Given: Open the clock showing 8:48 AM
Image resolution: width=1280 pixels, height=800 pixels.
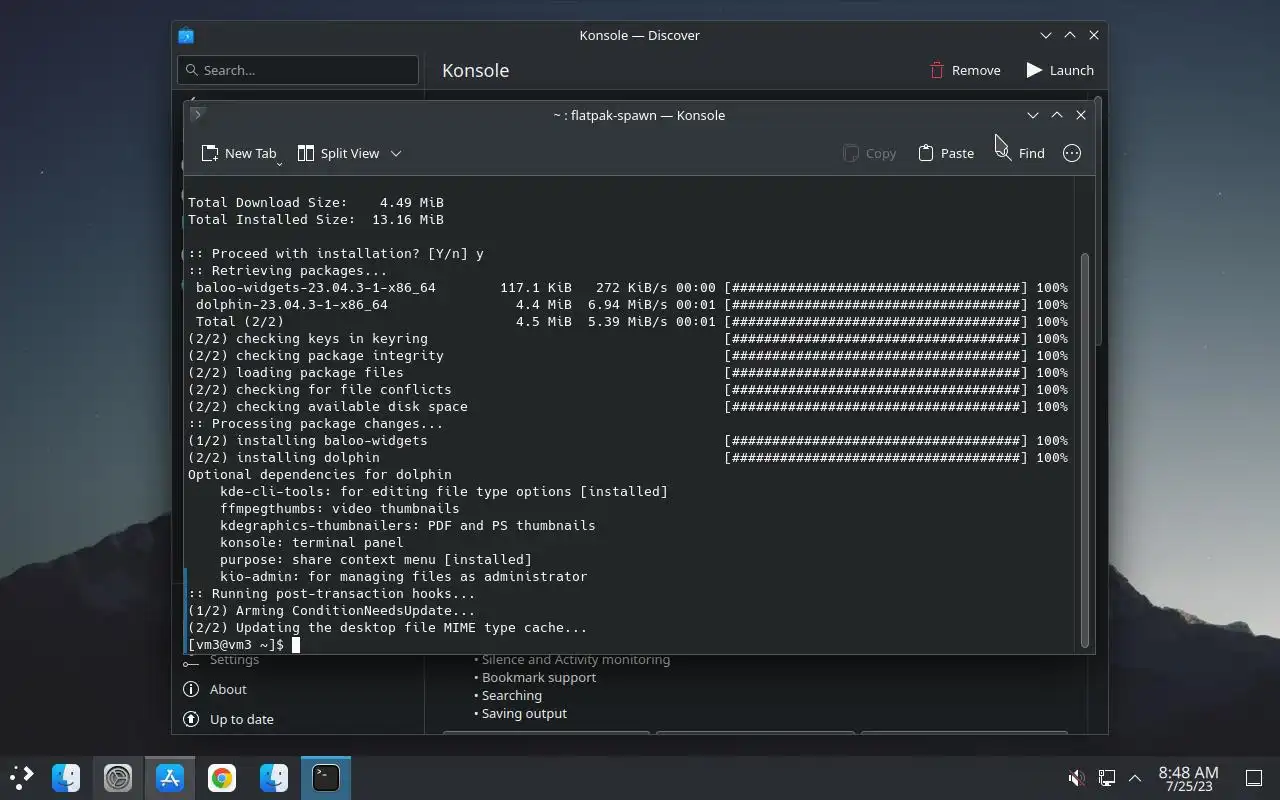Looking at the screenshot, I should pos(1188,778).
